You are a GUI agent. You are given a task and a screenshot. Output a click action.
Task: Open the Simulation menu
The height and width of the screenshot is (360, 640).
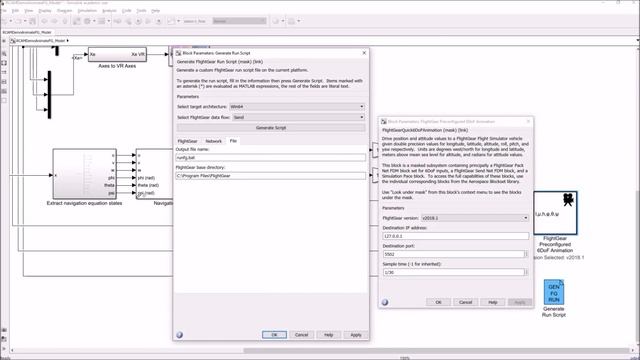pos(87,11)
